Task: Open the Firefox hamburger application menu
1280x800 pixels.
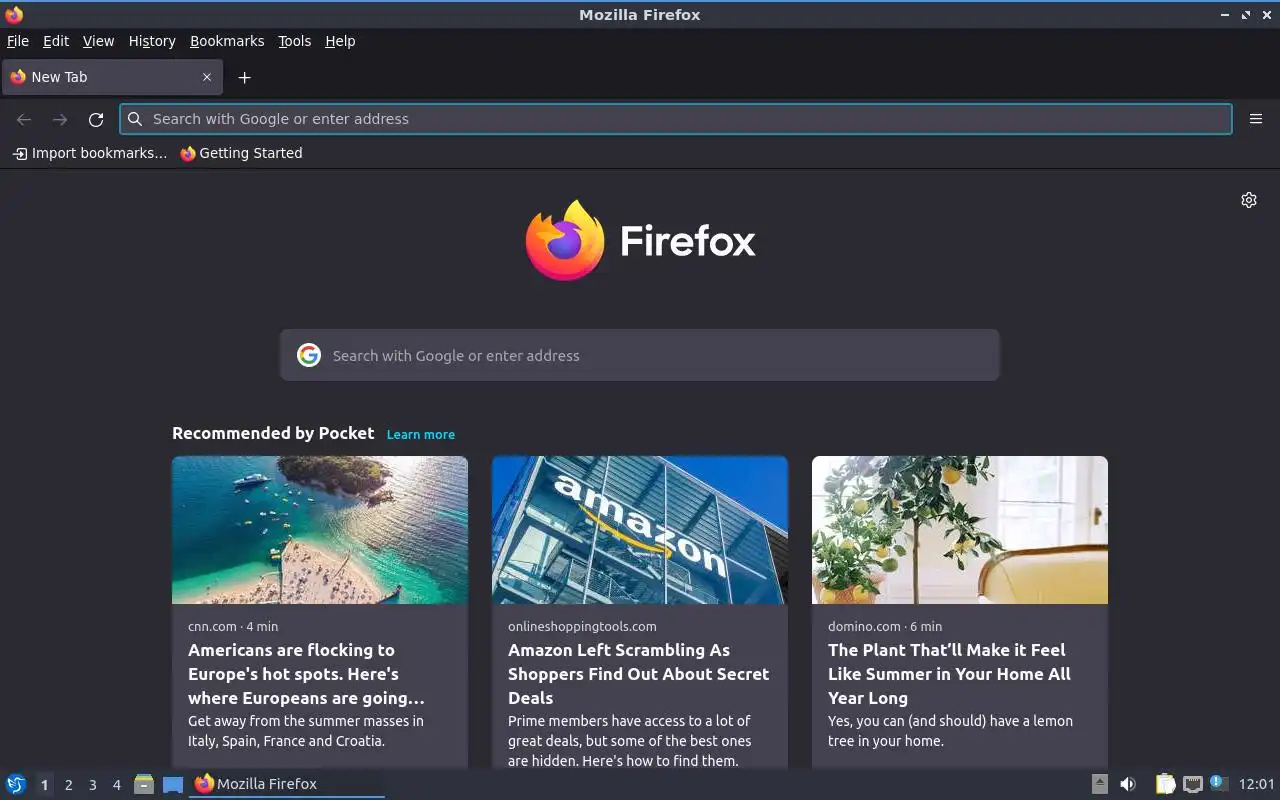Action: [1256, 119]
